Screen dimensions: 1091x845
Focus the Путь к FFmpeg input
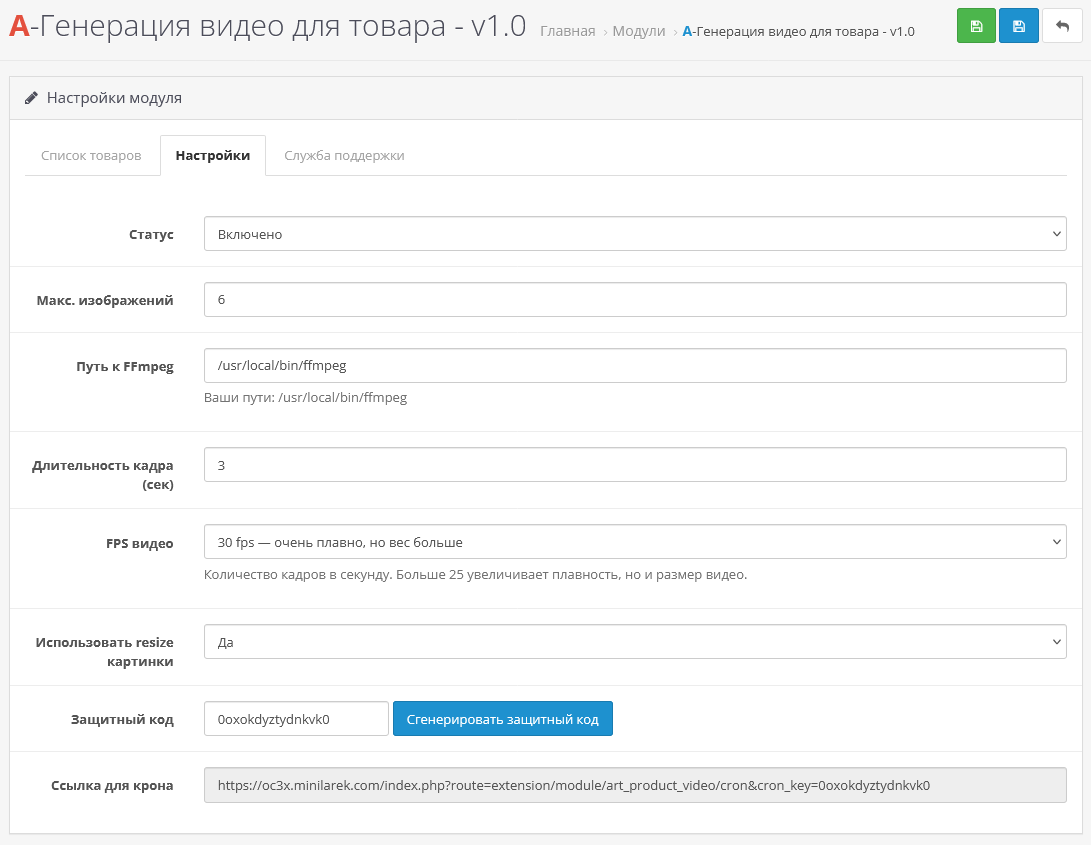click(x=635, y=366)
